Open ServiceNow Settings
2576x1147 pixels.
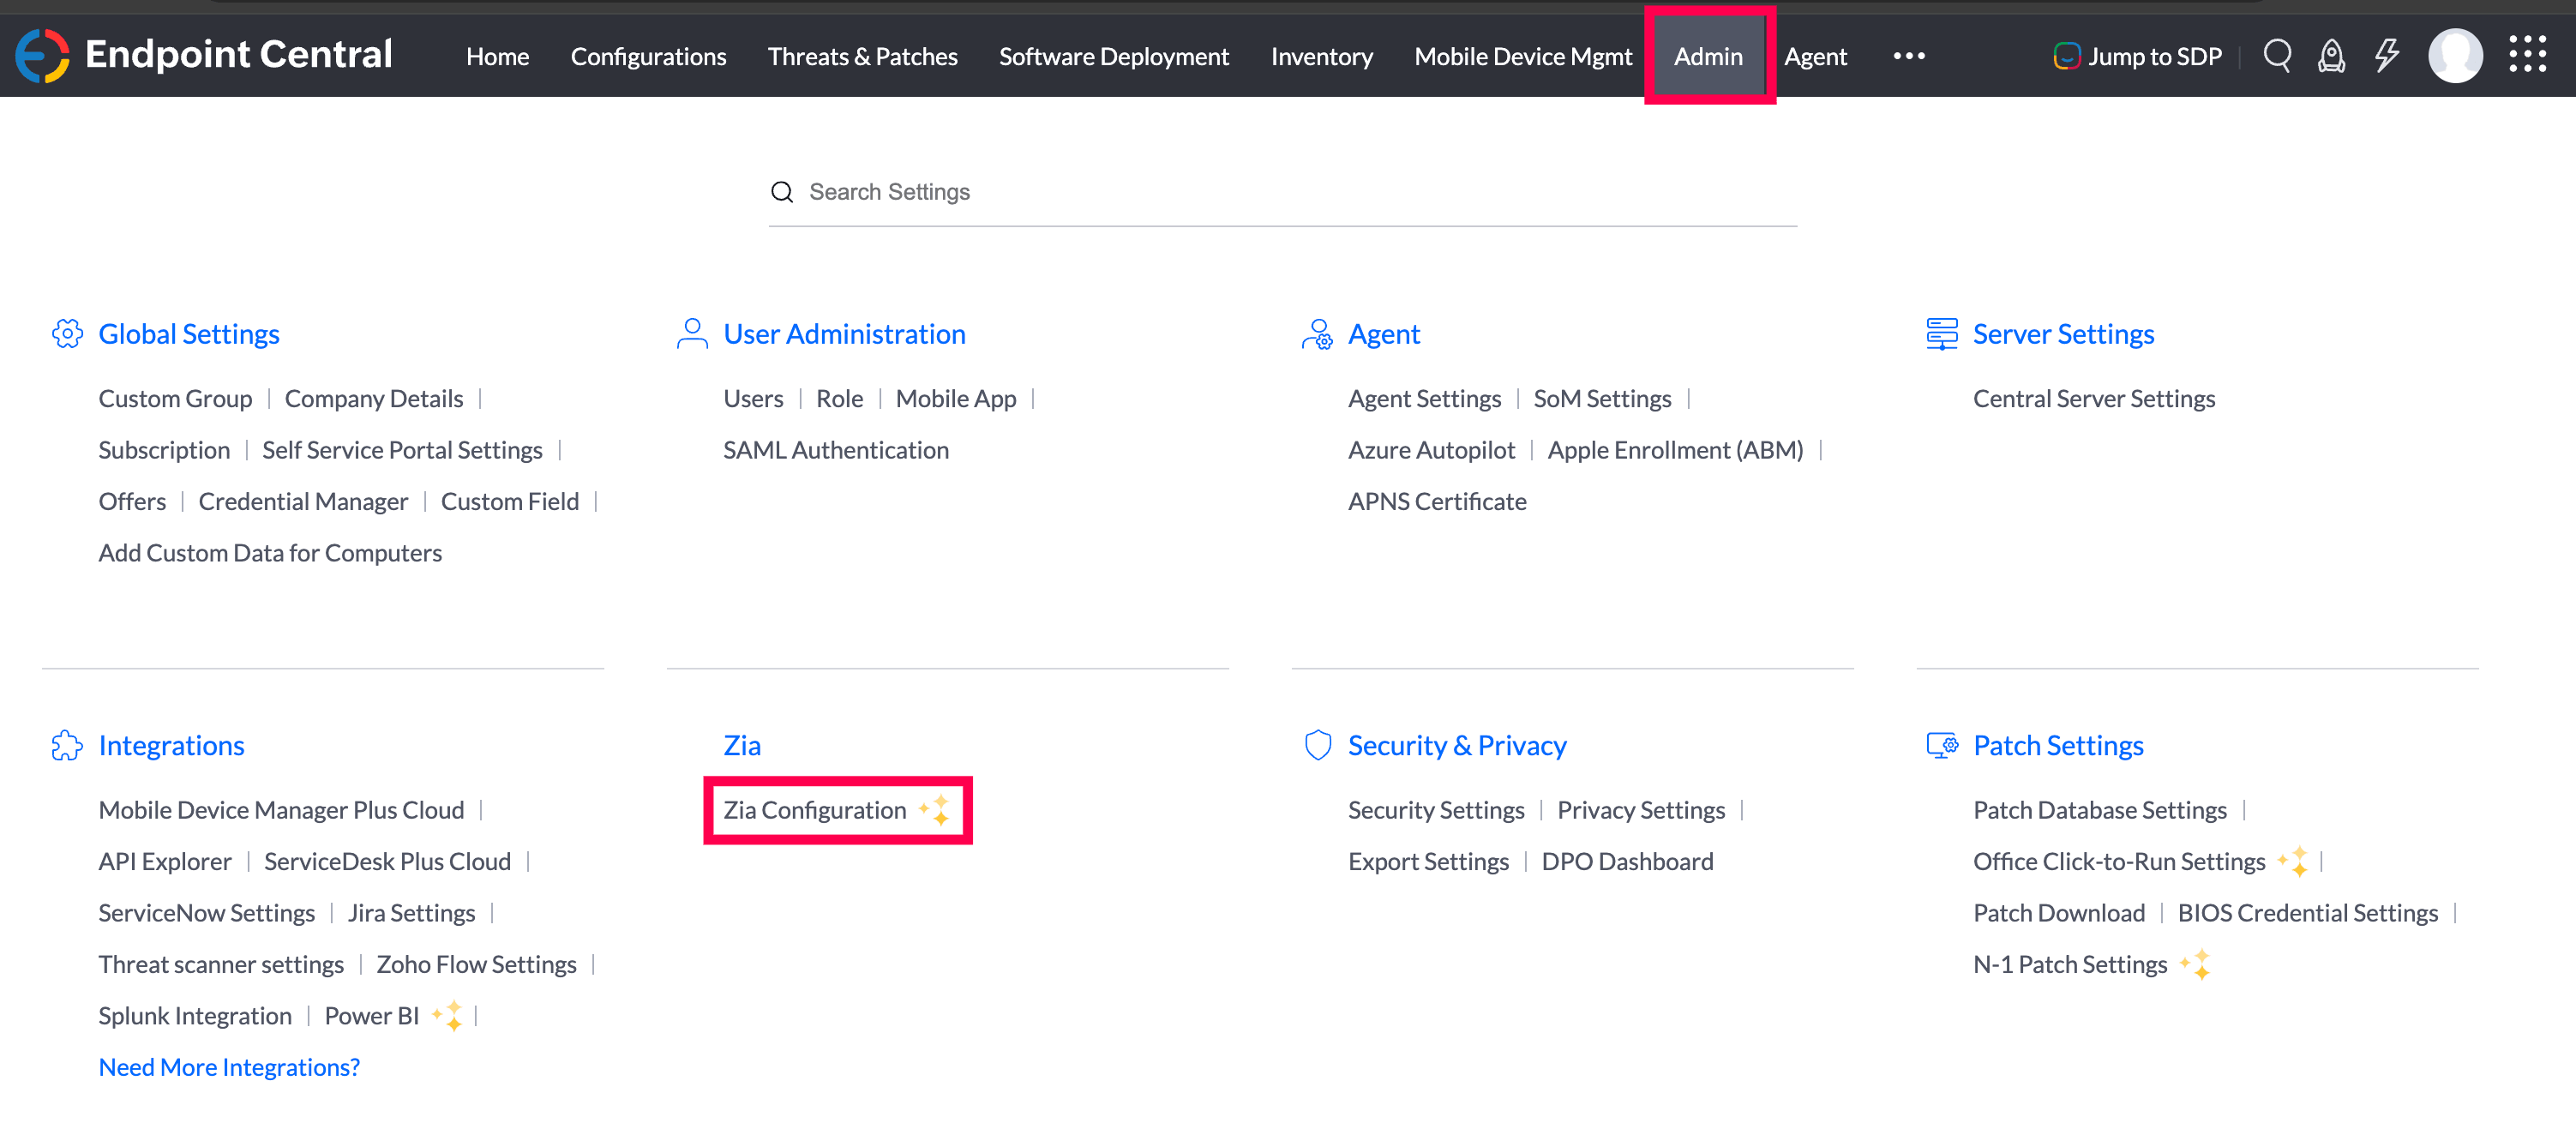[x=206, y=912]
